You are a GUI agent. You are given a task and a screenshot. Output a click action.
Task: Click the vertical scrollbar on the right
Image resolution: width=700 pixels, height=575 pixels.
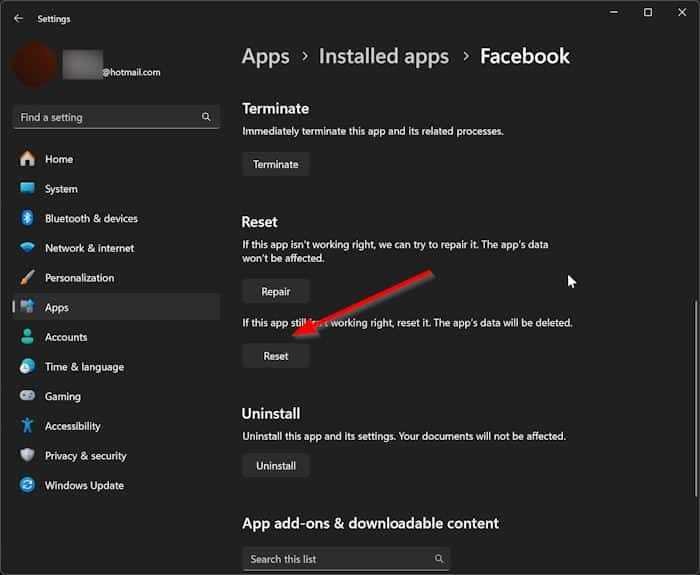[696, 398]
